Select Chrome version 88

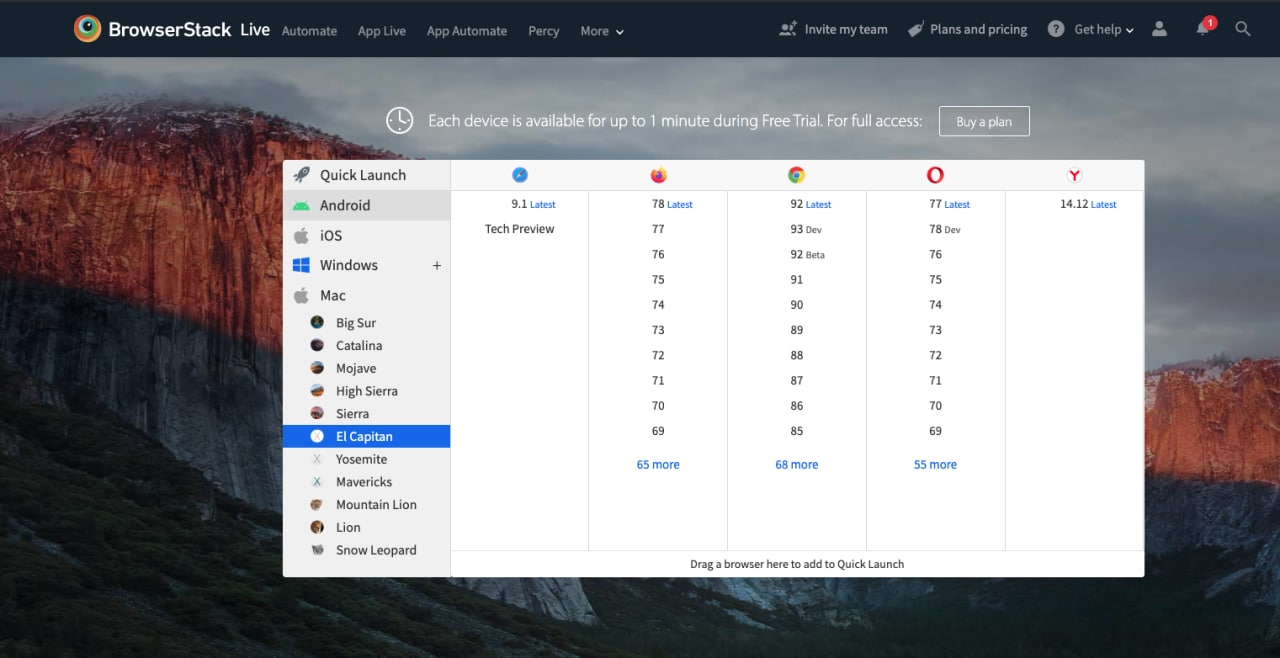[796, 355]
